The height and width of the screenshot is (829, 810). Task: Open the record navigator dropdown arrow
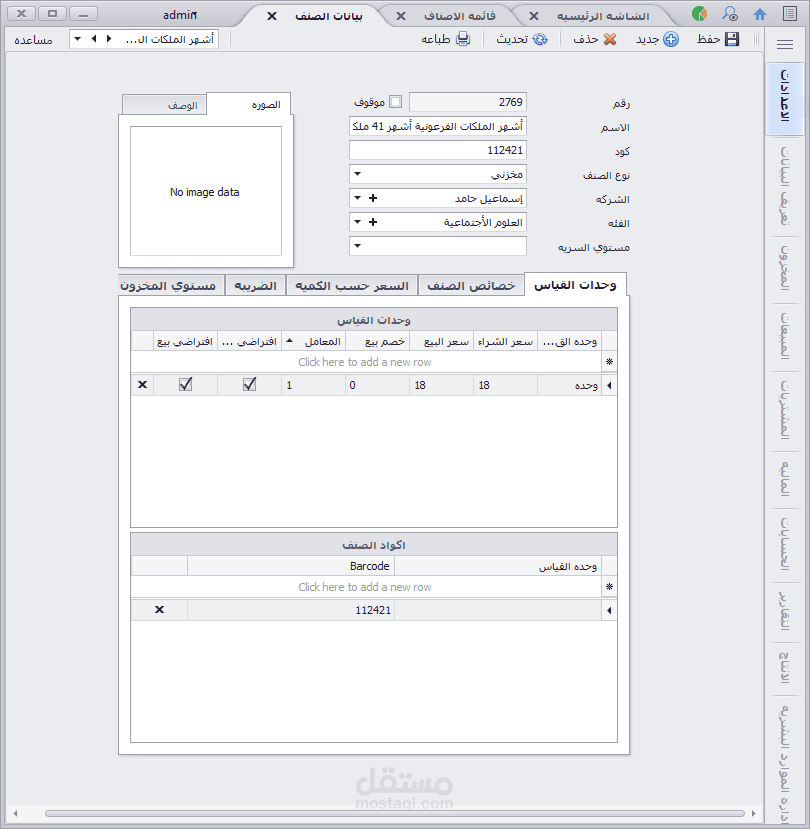pyautogui.click(x=78, y=39)
